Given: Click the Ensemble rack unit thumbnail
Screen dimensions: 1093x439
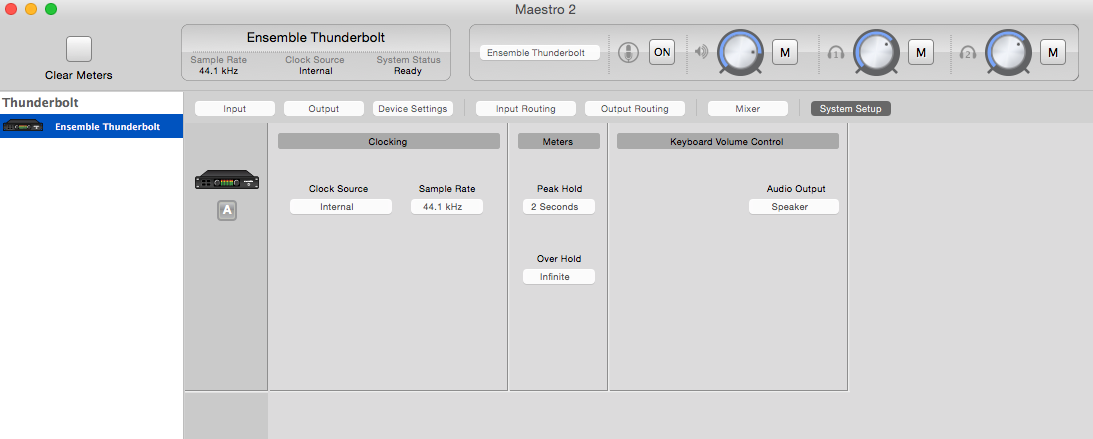Looking at the screenshot, I should (227, 180).
